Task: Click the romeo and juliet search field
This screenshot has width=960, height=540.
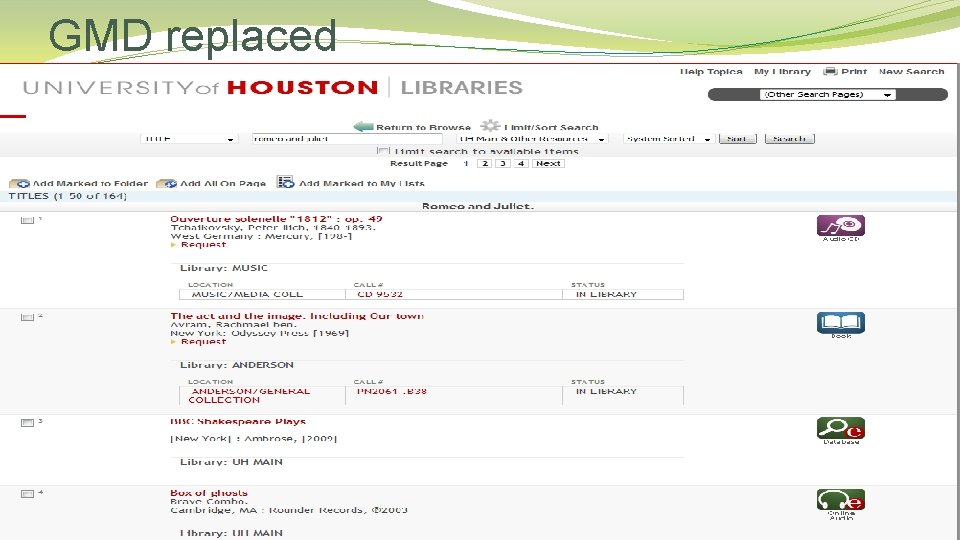Action: click(x=347, y=139)
